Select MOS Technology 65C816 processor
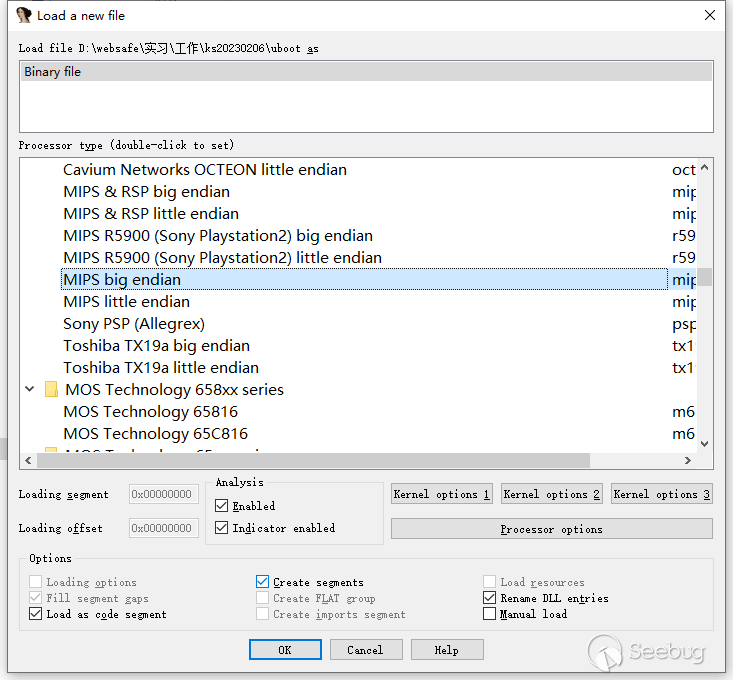This screenshot has height=680, width=733. click(x=155, y=433)
